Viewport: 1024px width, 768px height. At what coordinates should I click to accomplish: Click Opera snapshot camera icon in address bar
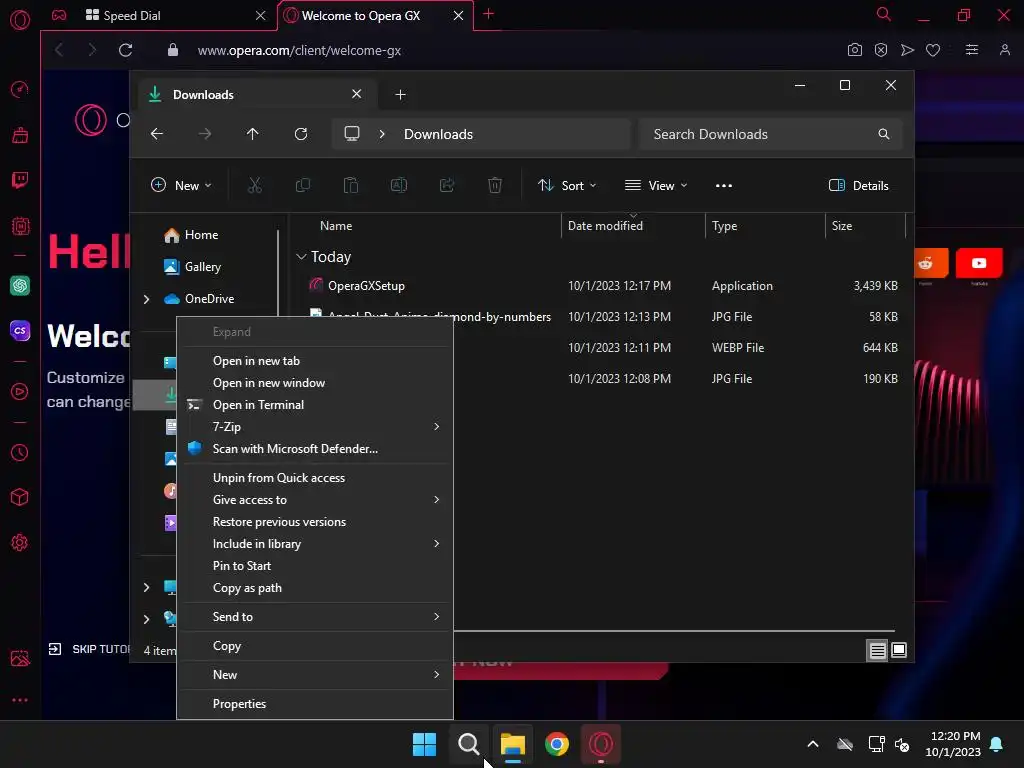(854, 50)
